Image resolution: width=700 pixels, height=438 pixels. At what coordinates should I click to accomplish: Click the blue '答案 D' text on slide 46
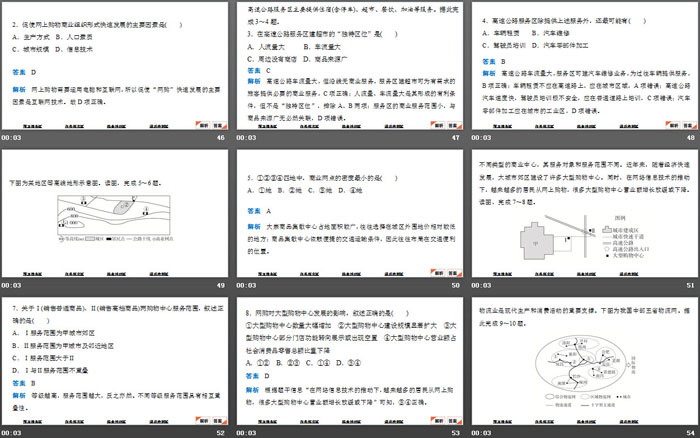coord(25,72)
